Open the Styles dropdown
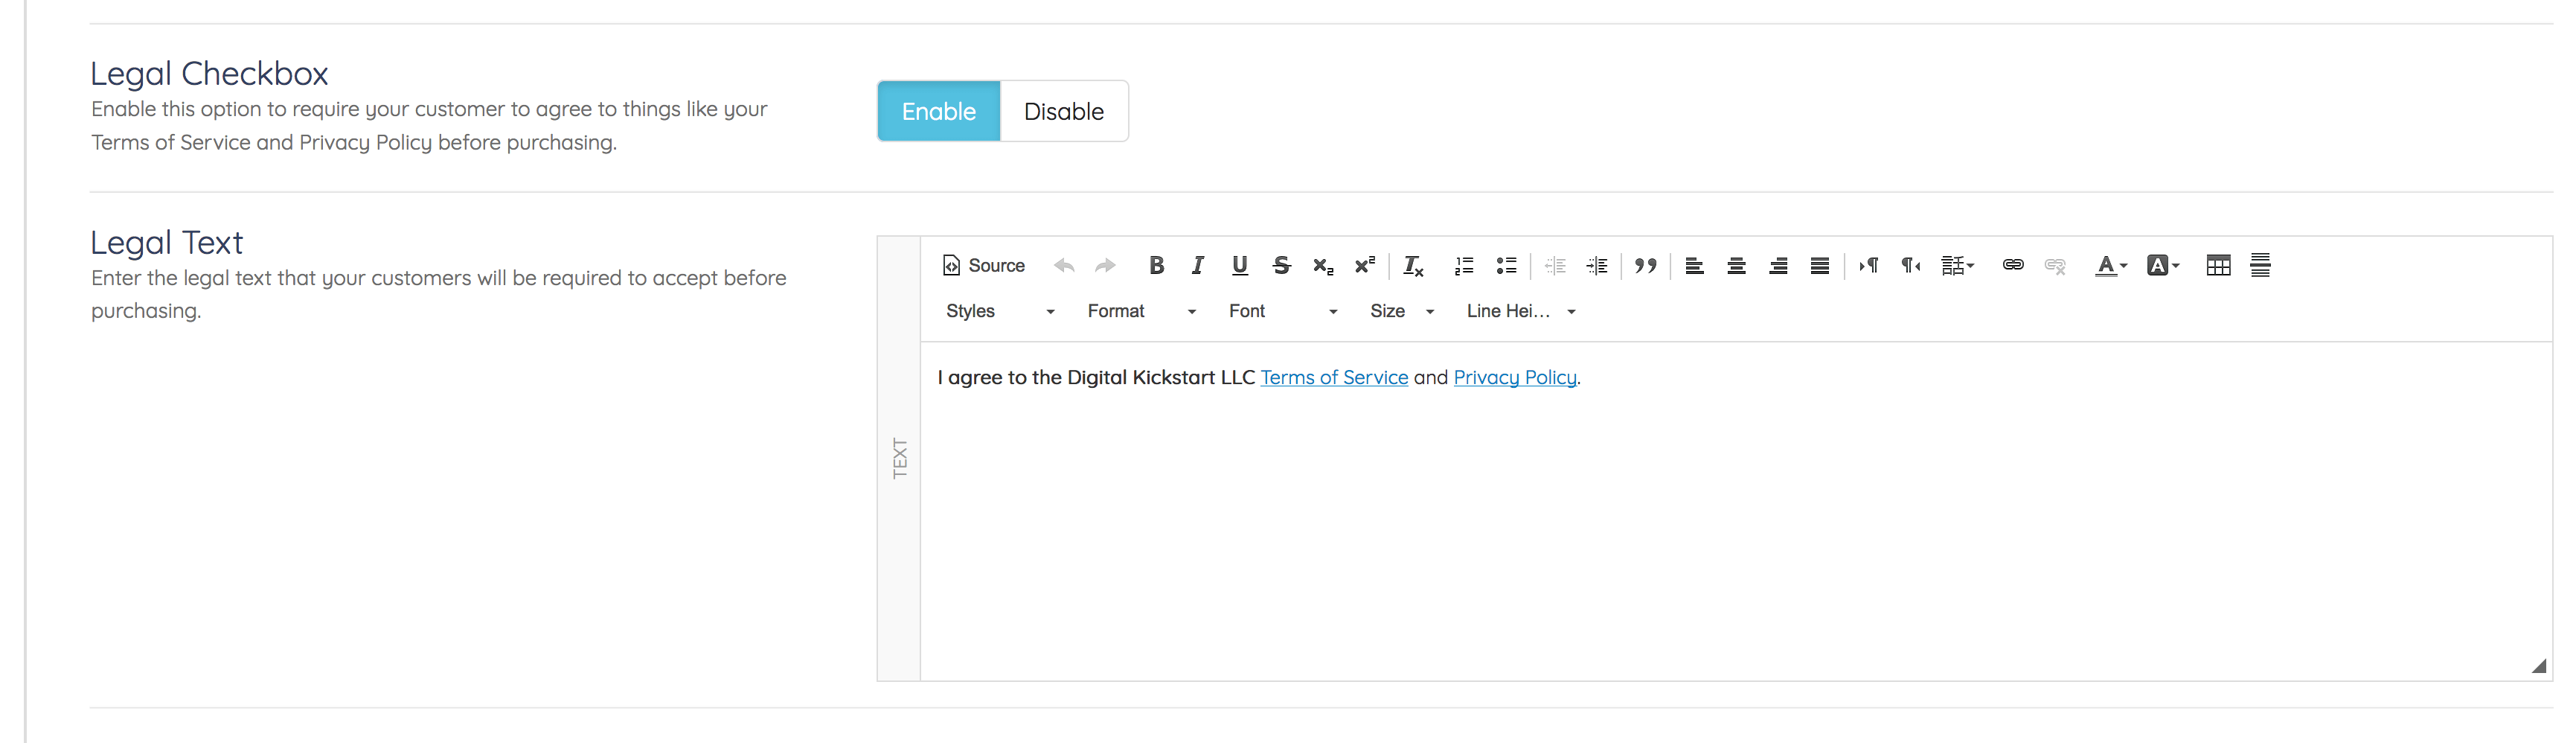The image size is (2576, 743). [1000, 311]
